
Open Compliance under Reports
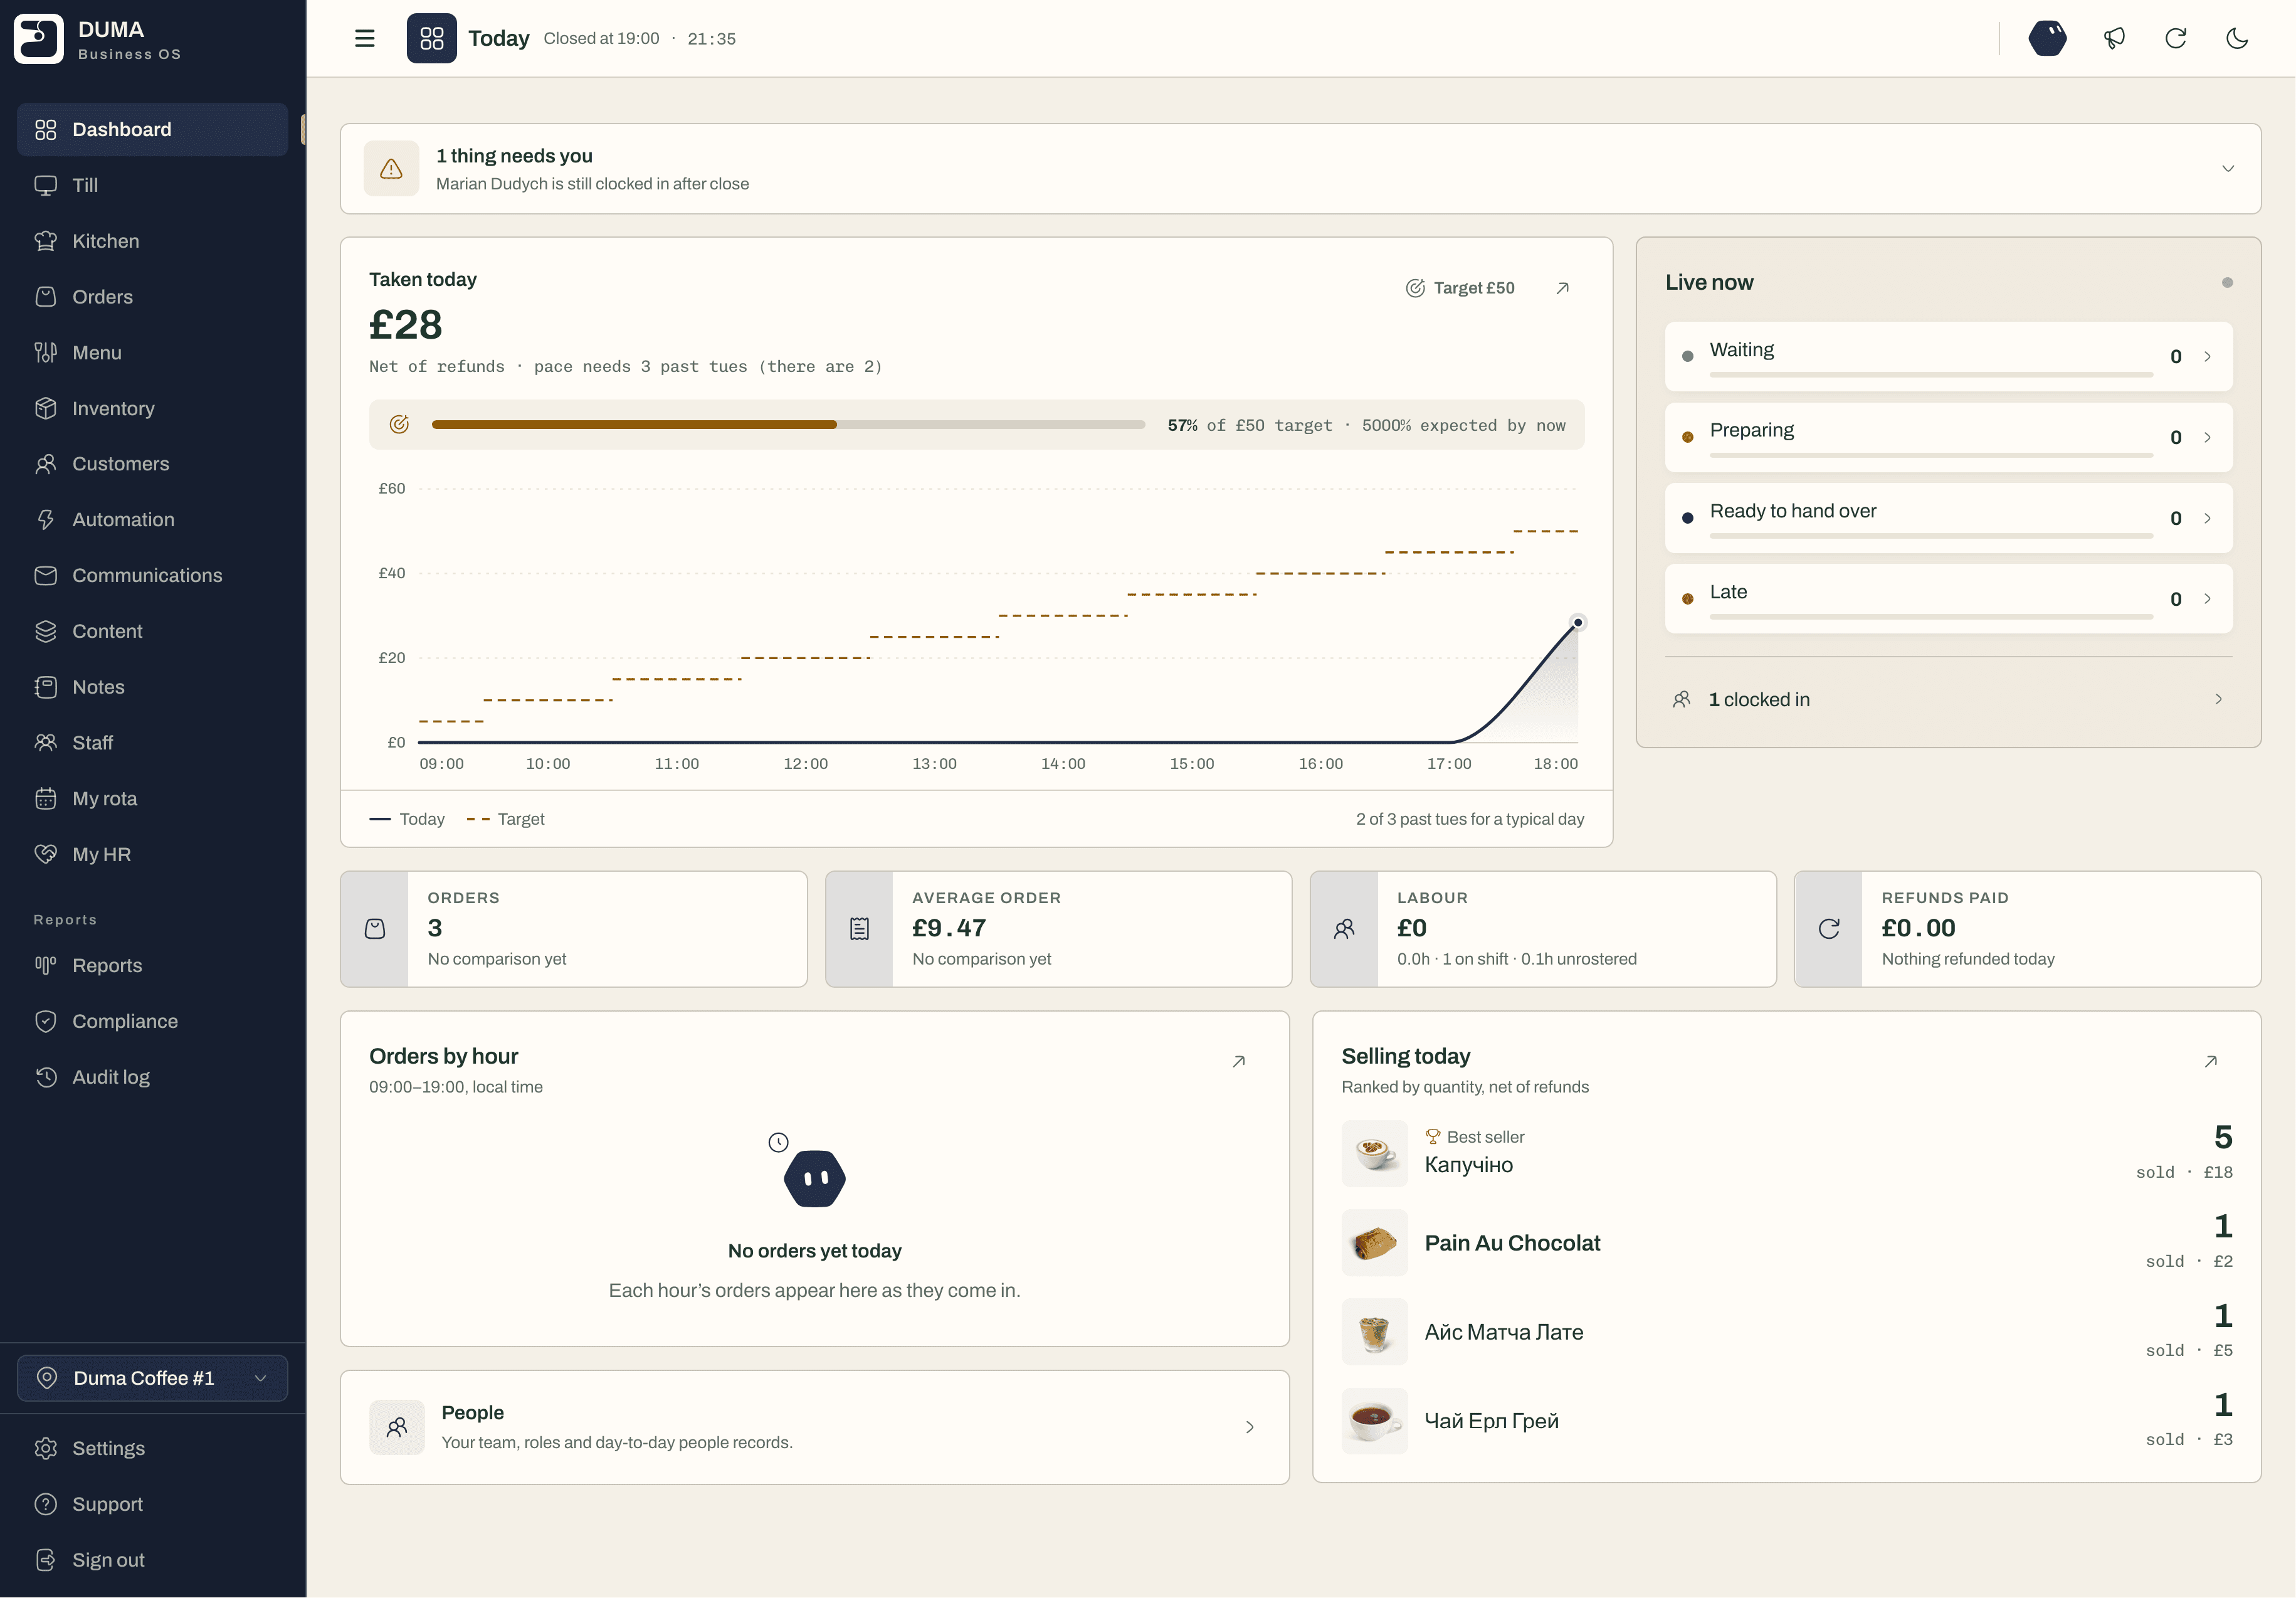[152, 1021]
